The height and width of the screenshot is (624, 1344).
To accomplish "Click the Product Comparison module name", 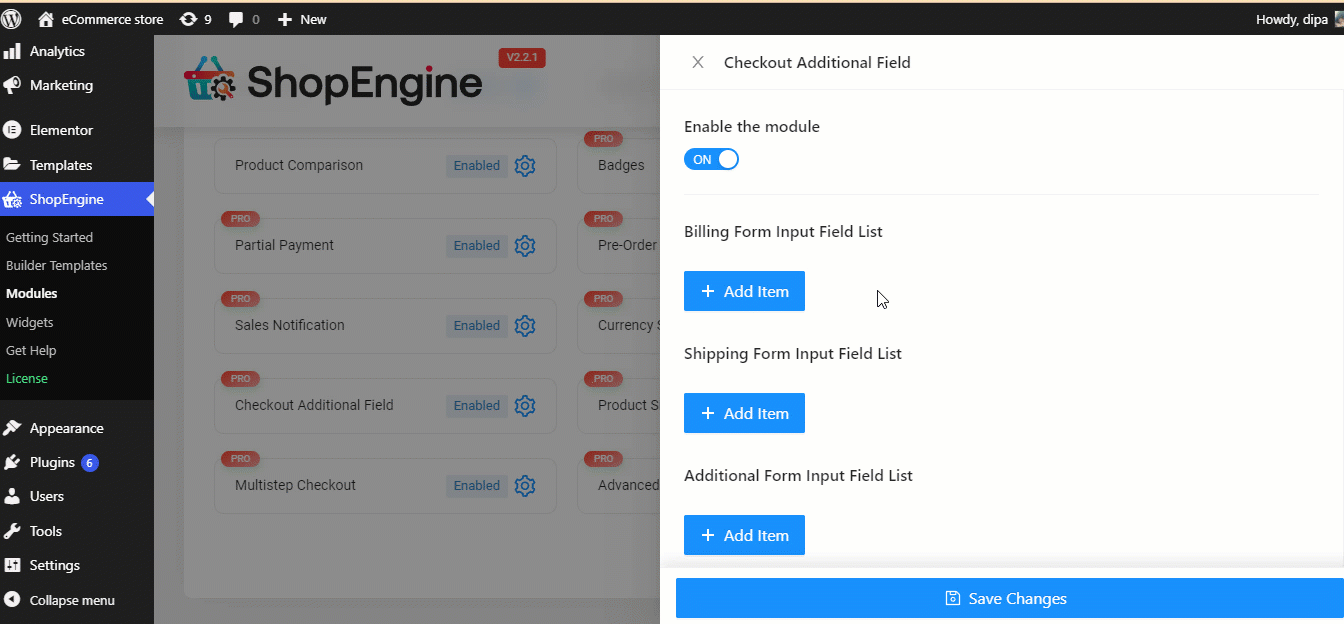I will tap(299, 165).
